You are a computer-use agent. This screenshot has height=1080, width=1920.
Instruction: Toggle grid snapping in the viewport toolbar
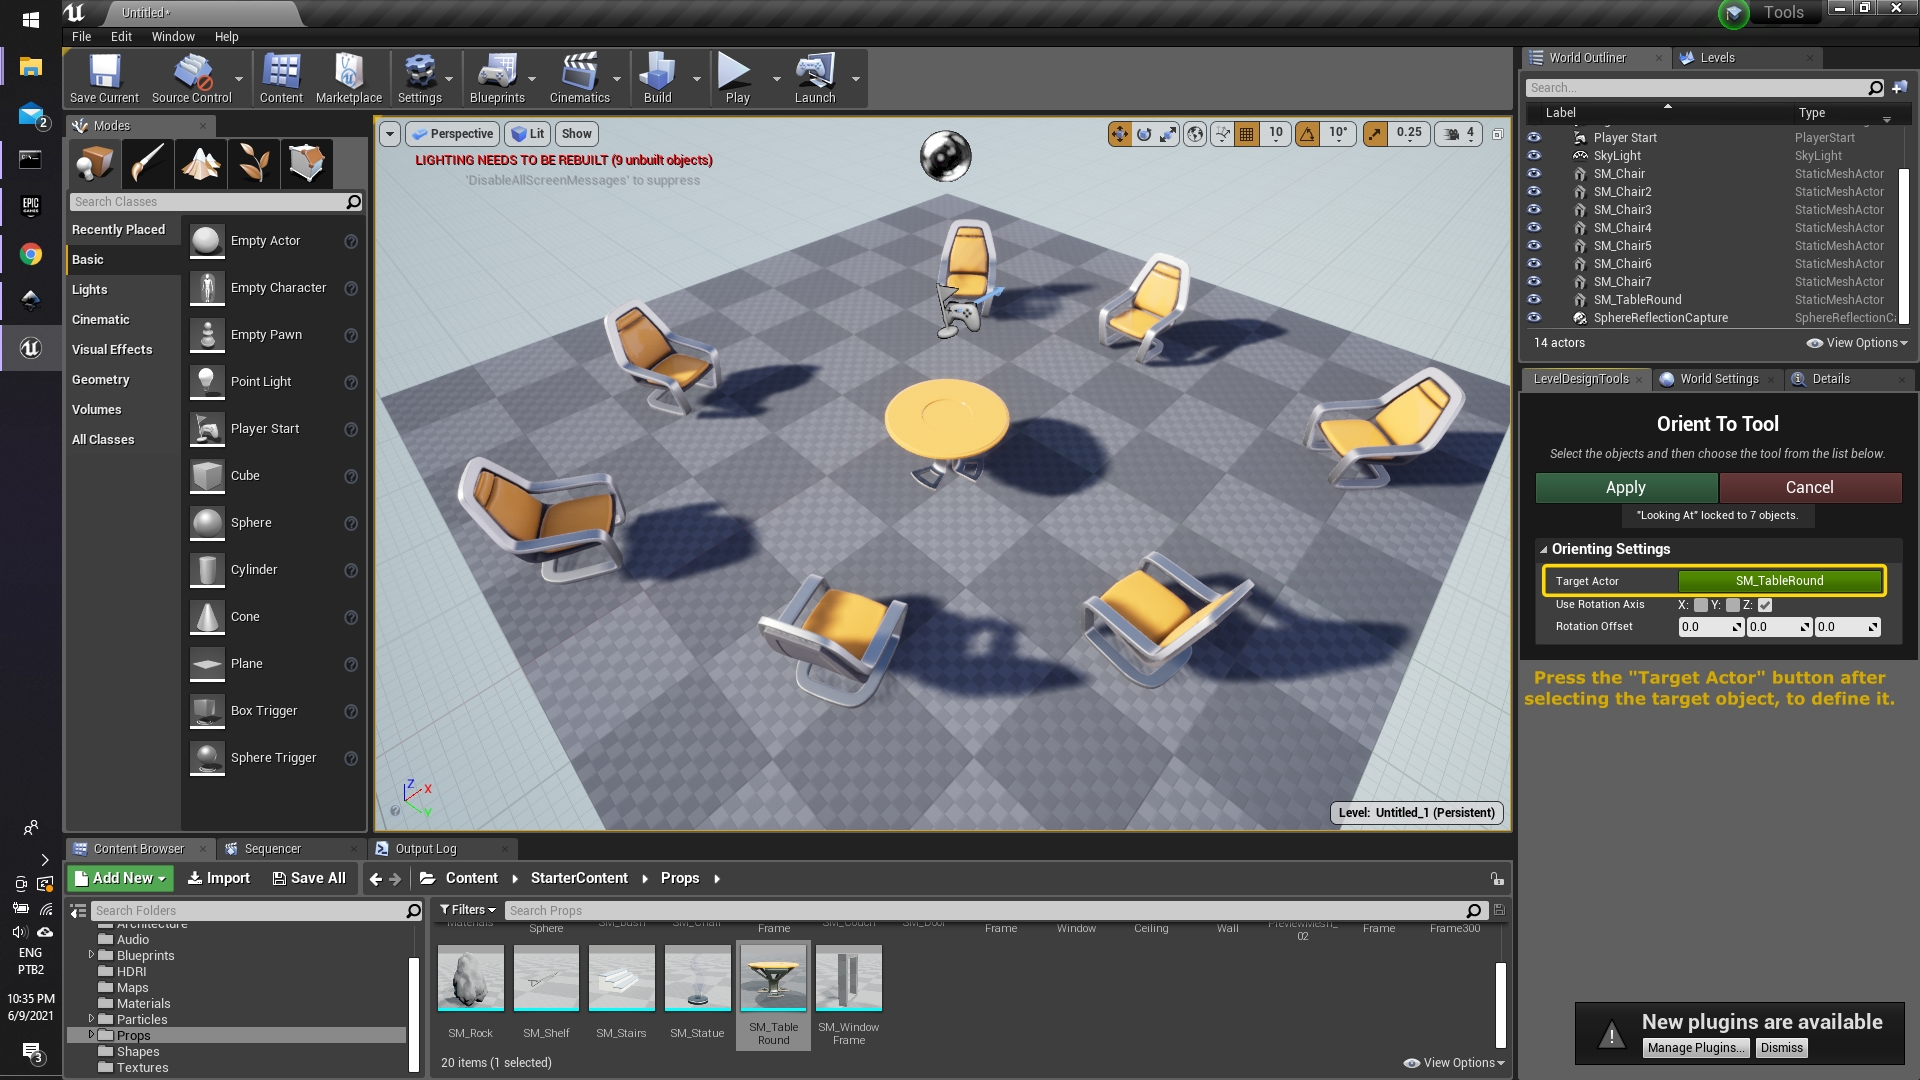click(1247, 133)
